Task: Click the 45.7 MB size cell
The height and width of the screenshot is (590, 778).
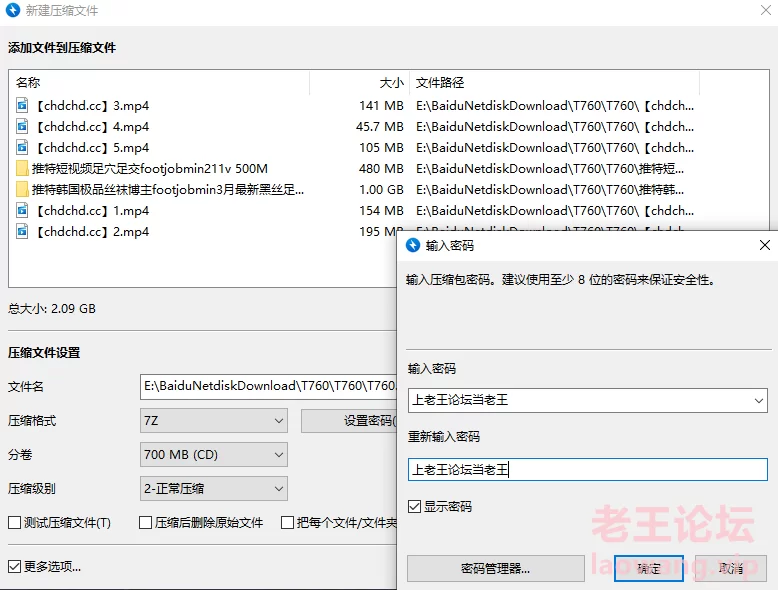Action: pos(380,127)
